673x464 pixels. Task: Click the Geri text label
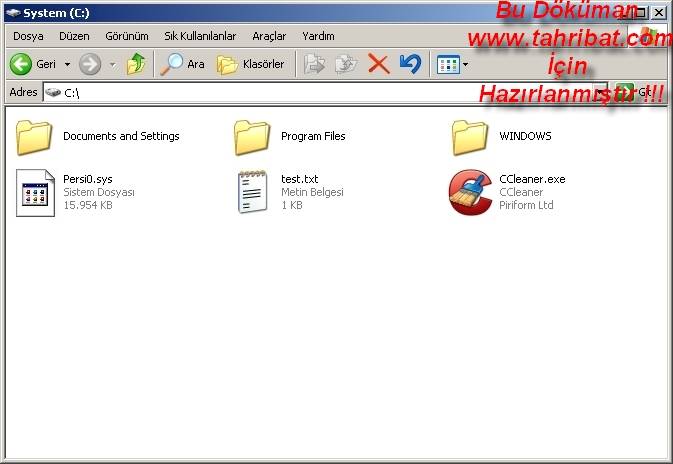coord(46,64)
